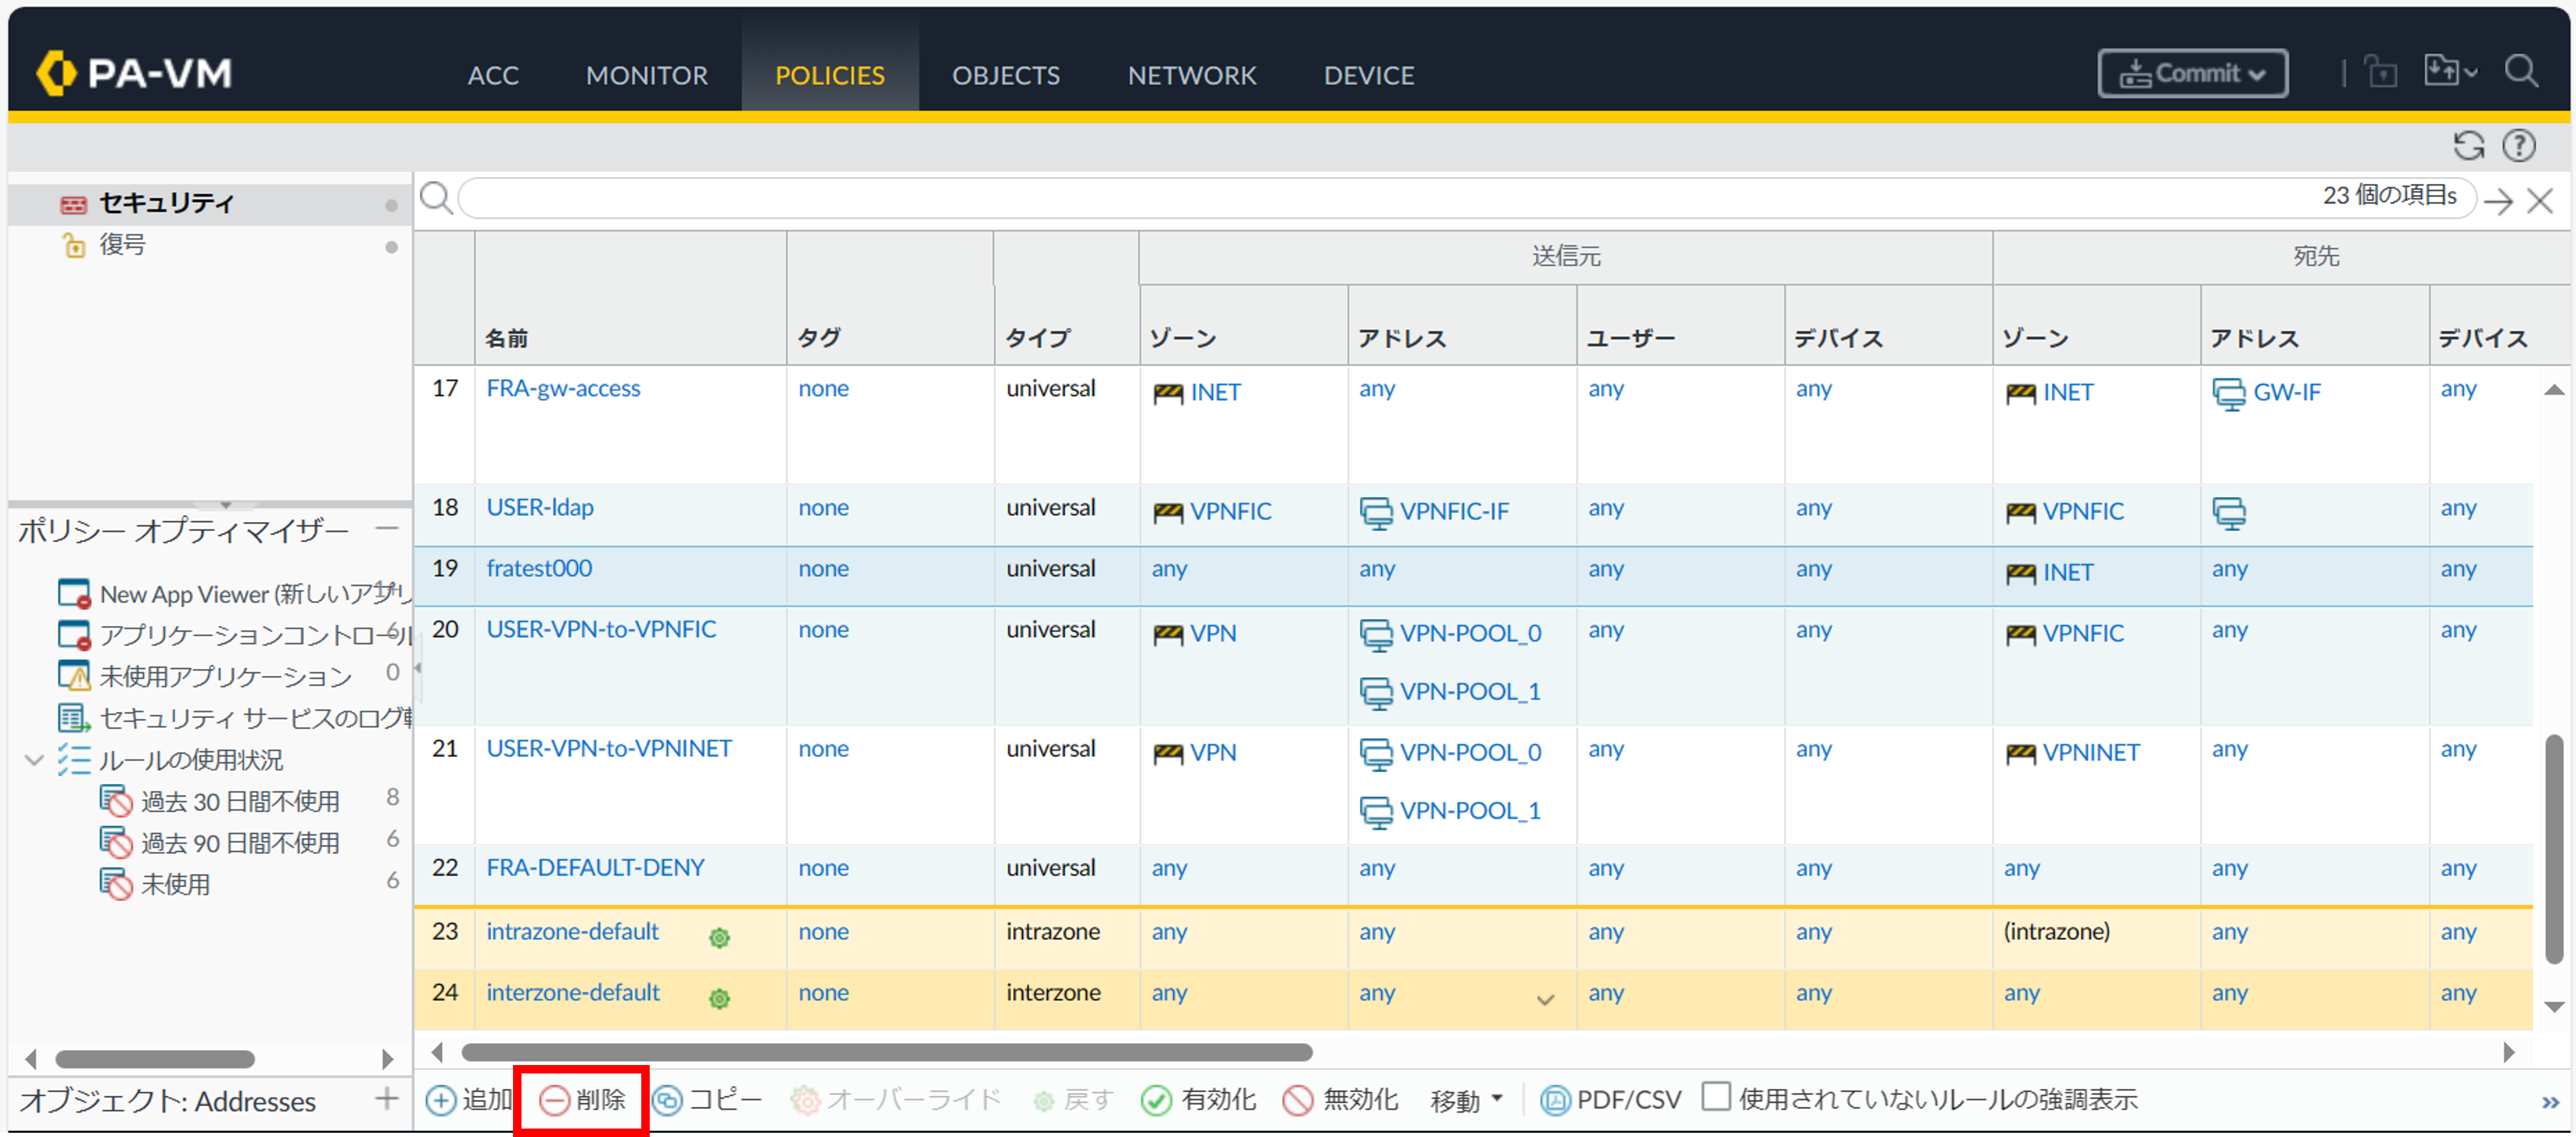Click the 削除 (delete) minus icon
The height and width of the screenshot is (1137, 2576).
click(x=555, y=1100)
